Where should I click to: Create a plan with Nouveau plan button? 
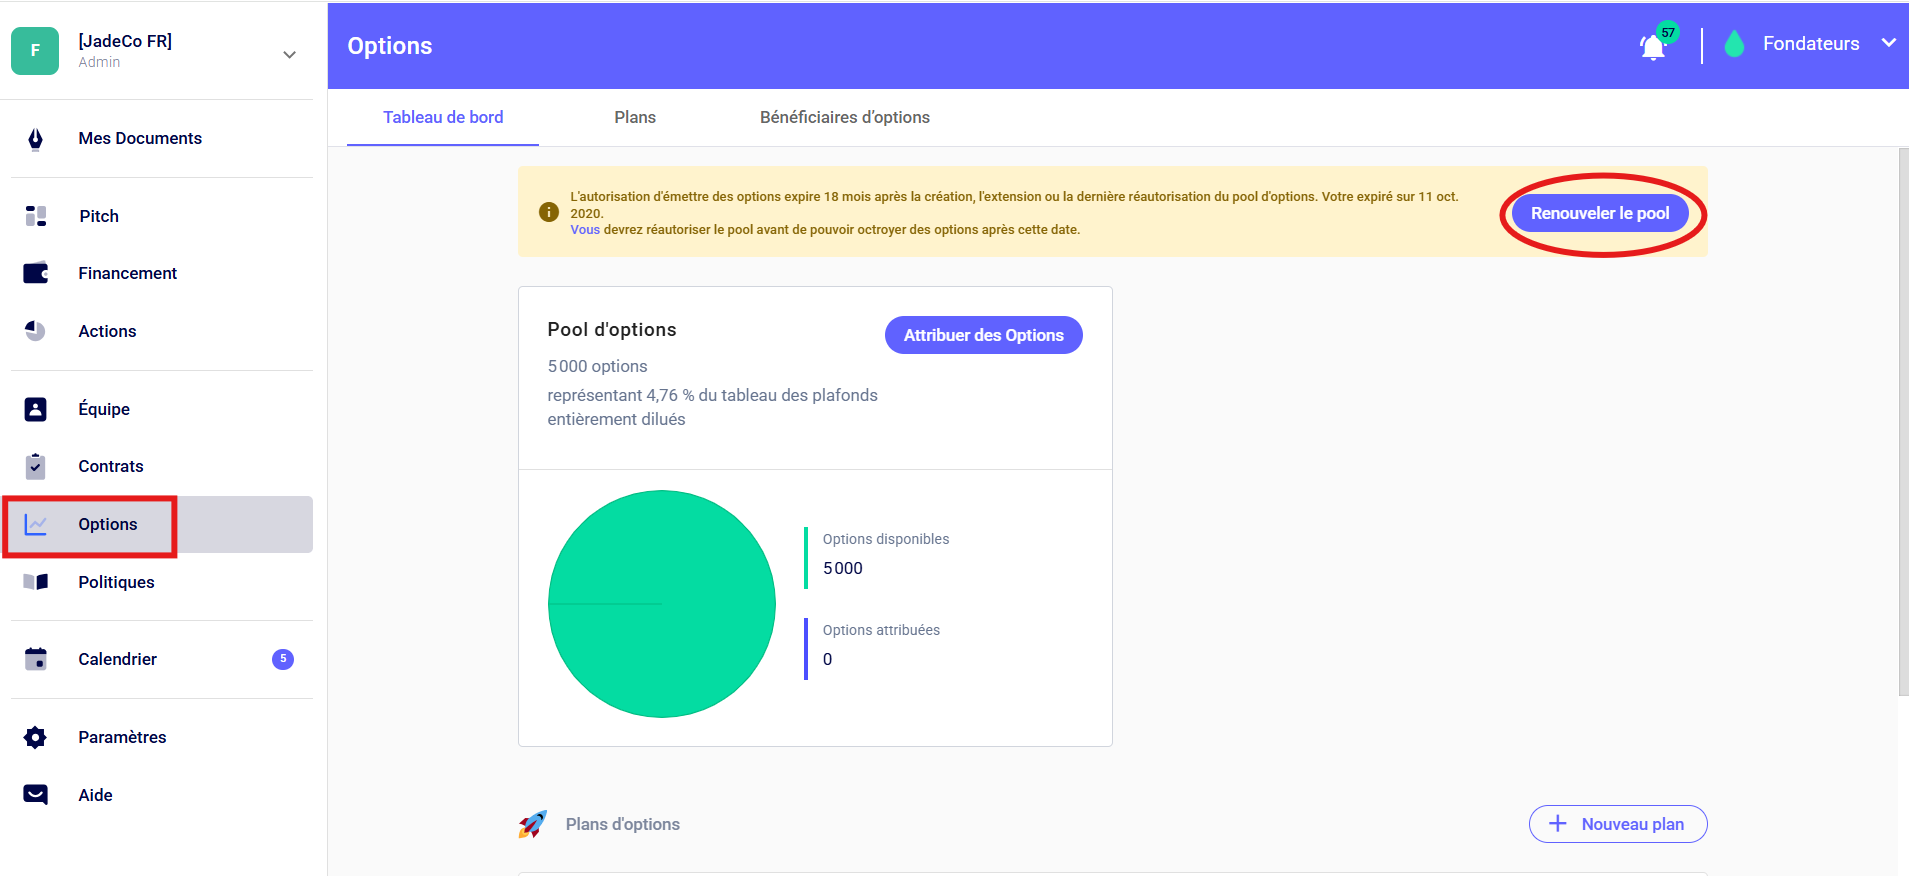point(1617,824)
